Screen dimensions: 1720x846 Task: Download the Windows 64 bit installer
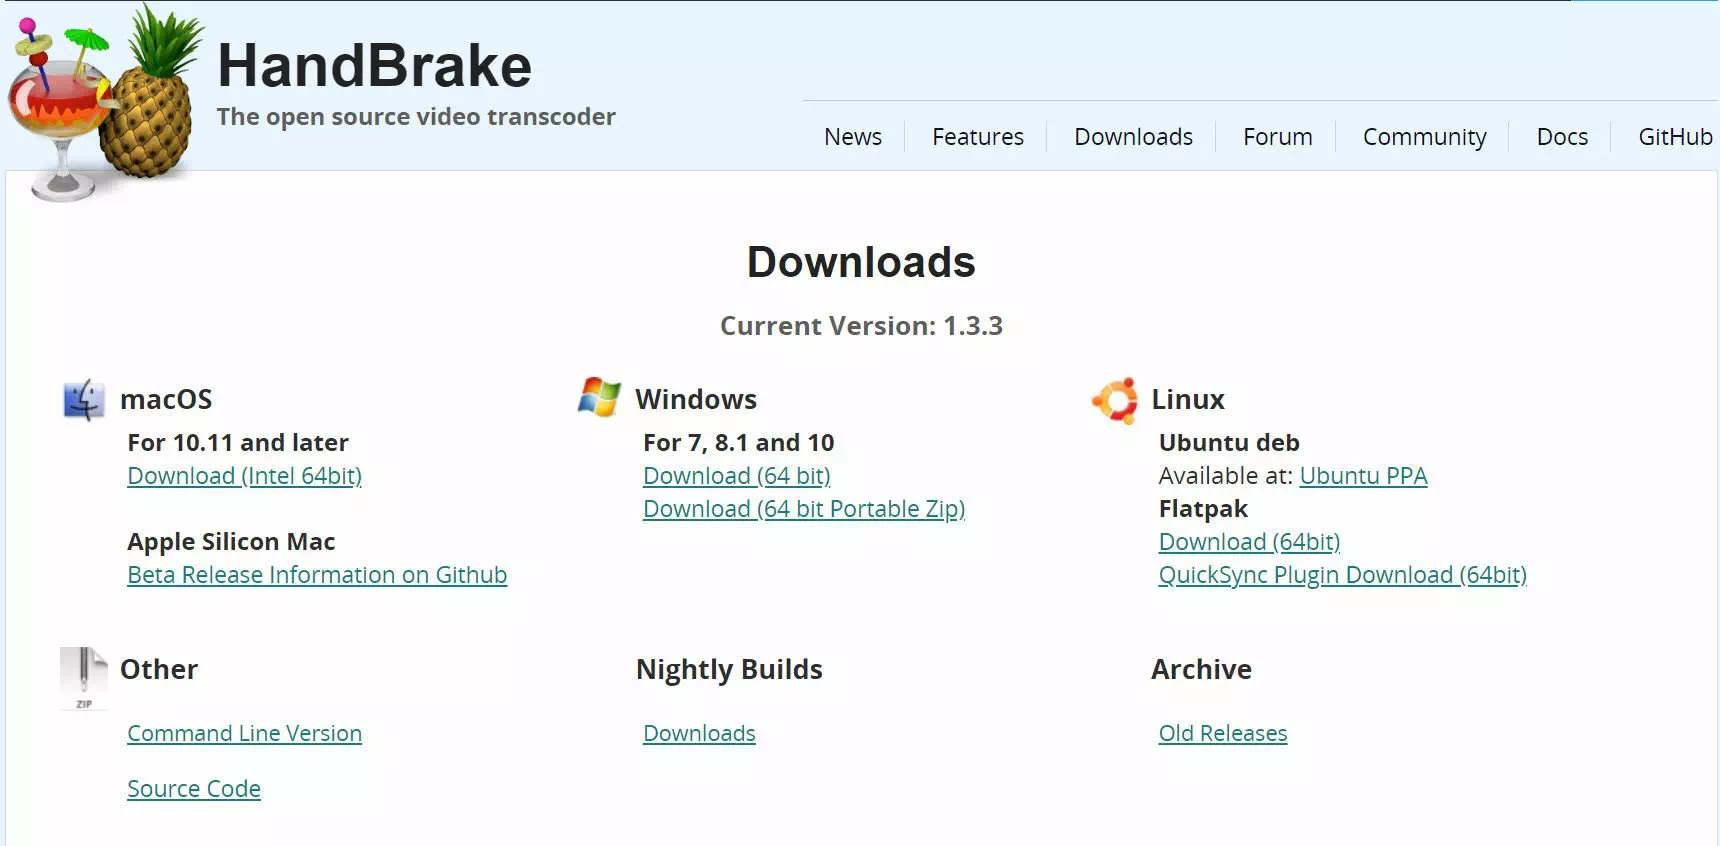[x=737, y=476]
